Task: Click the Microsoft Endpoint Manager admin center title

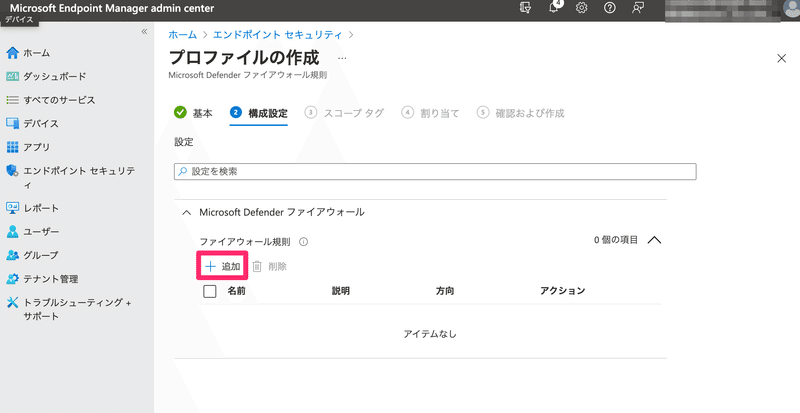Action: pyautogui.click(x=112, y=8)
